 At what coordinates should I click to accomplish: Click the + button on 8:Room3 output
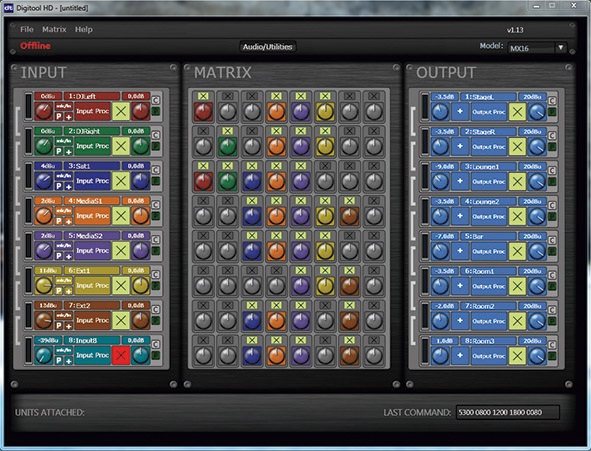460,356
